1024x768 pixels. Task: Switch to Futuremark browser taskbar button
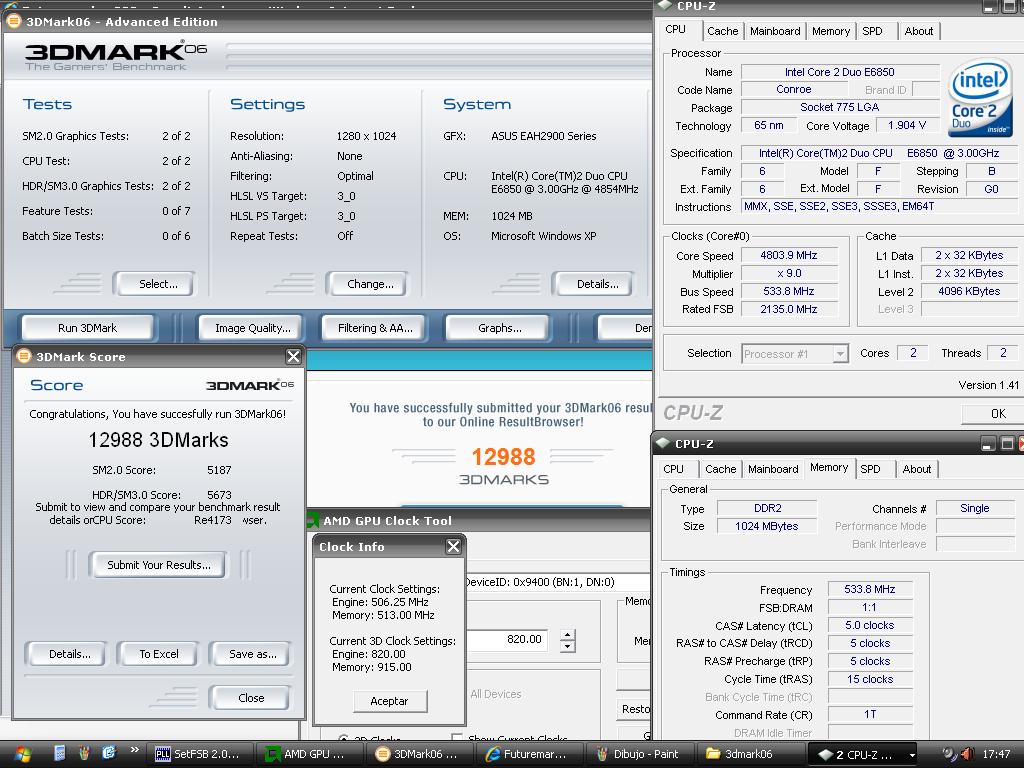coord(528,754)
